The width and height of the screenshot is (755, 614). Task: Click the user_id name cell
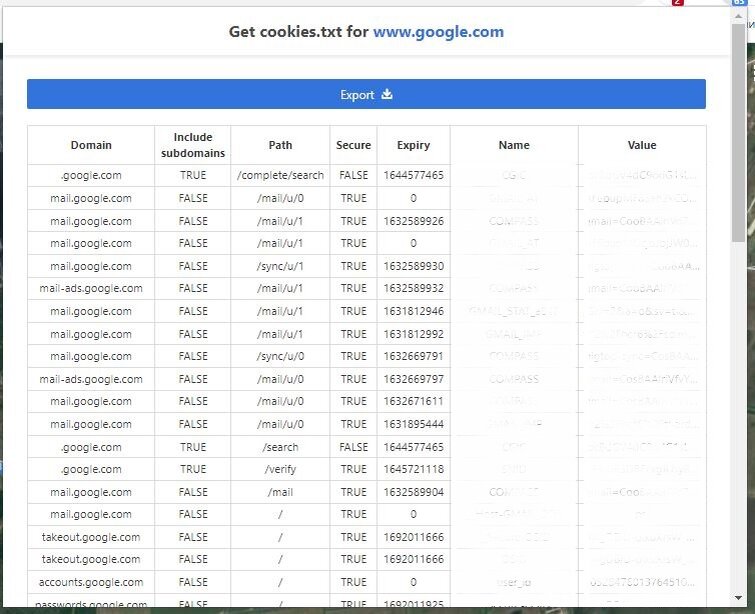coord(514,582)
